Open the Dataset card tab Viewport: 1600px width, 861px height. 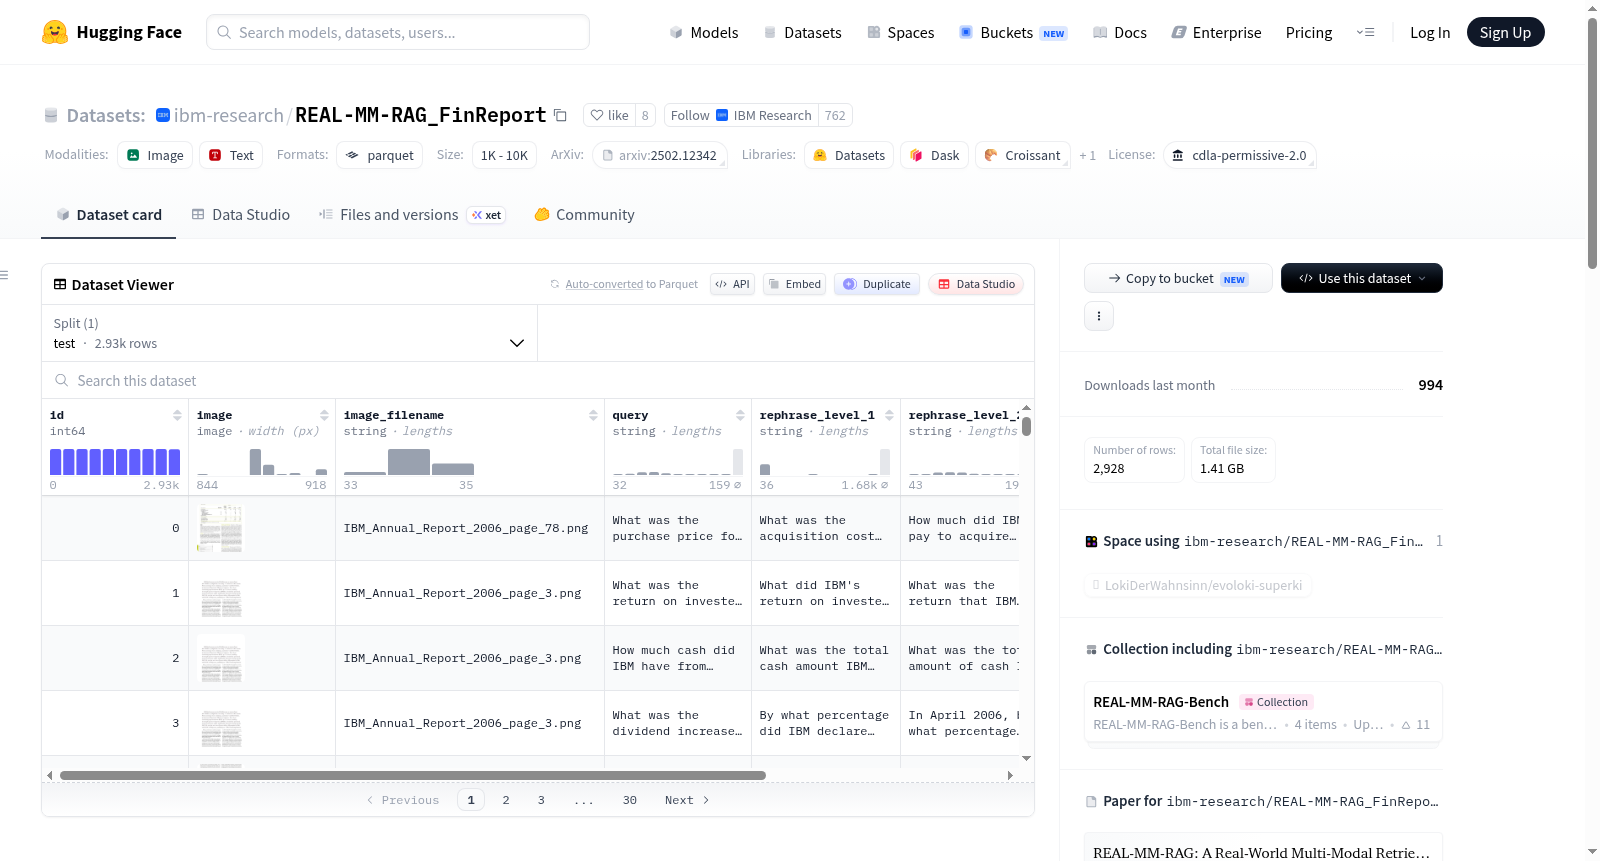click(108, 214)
